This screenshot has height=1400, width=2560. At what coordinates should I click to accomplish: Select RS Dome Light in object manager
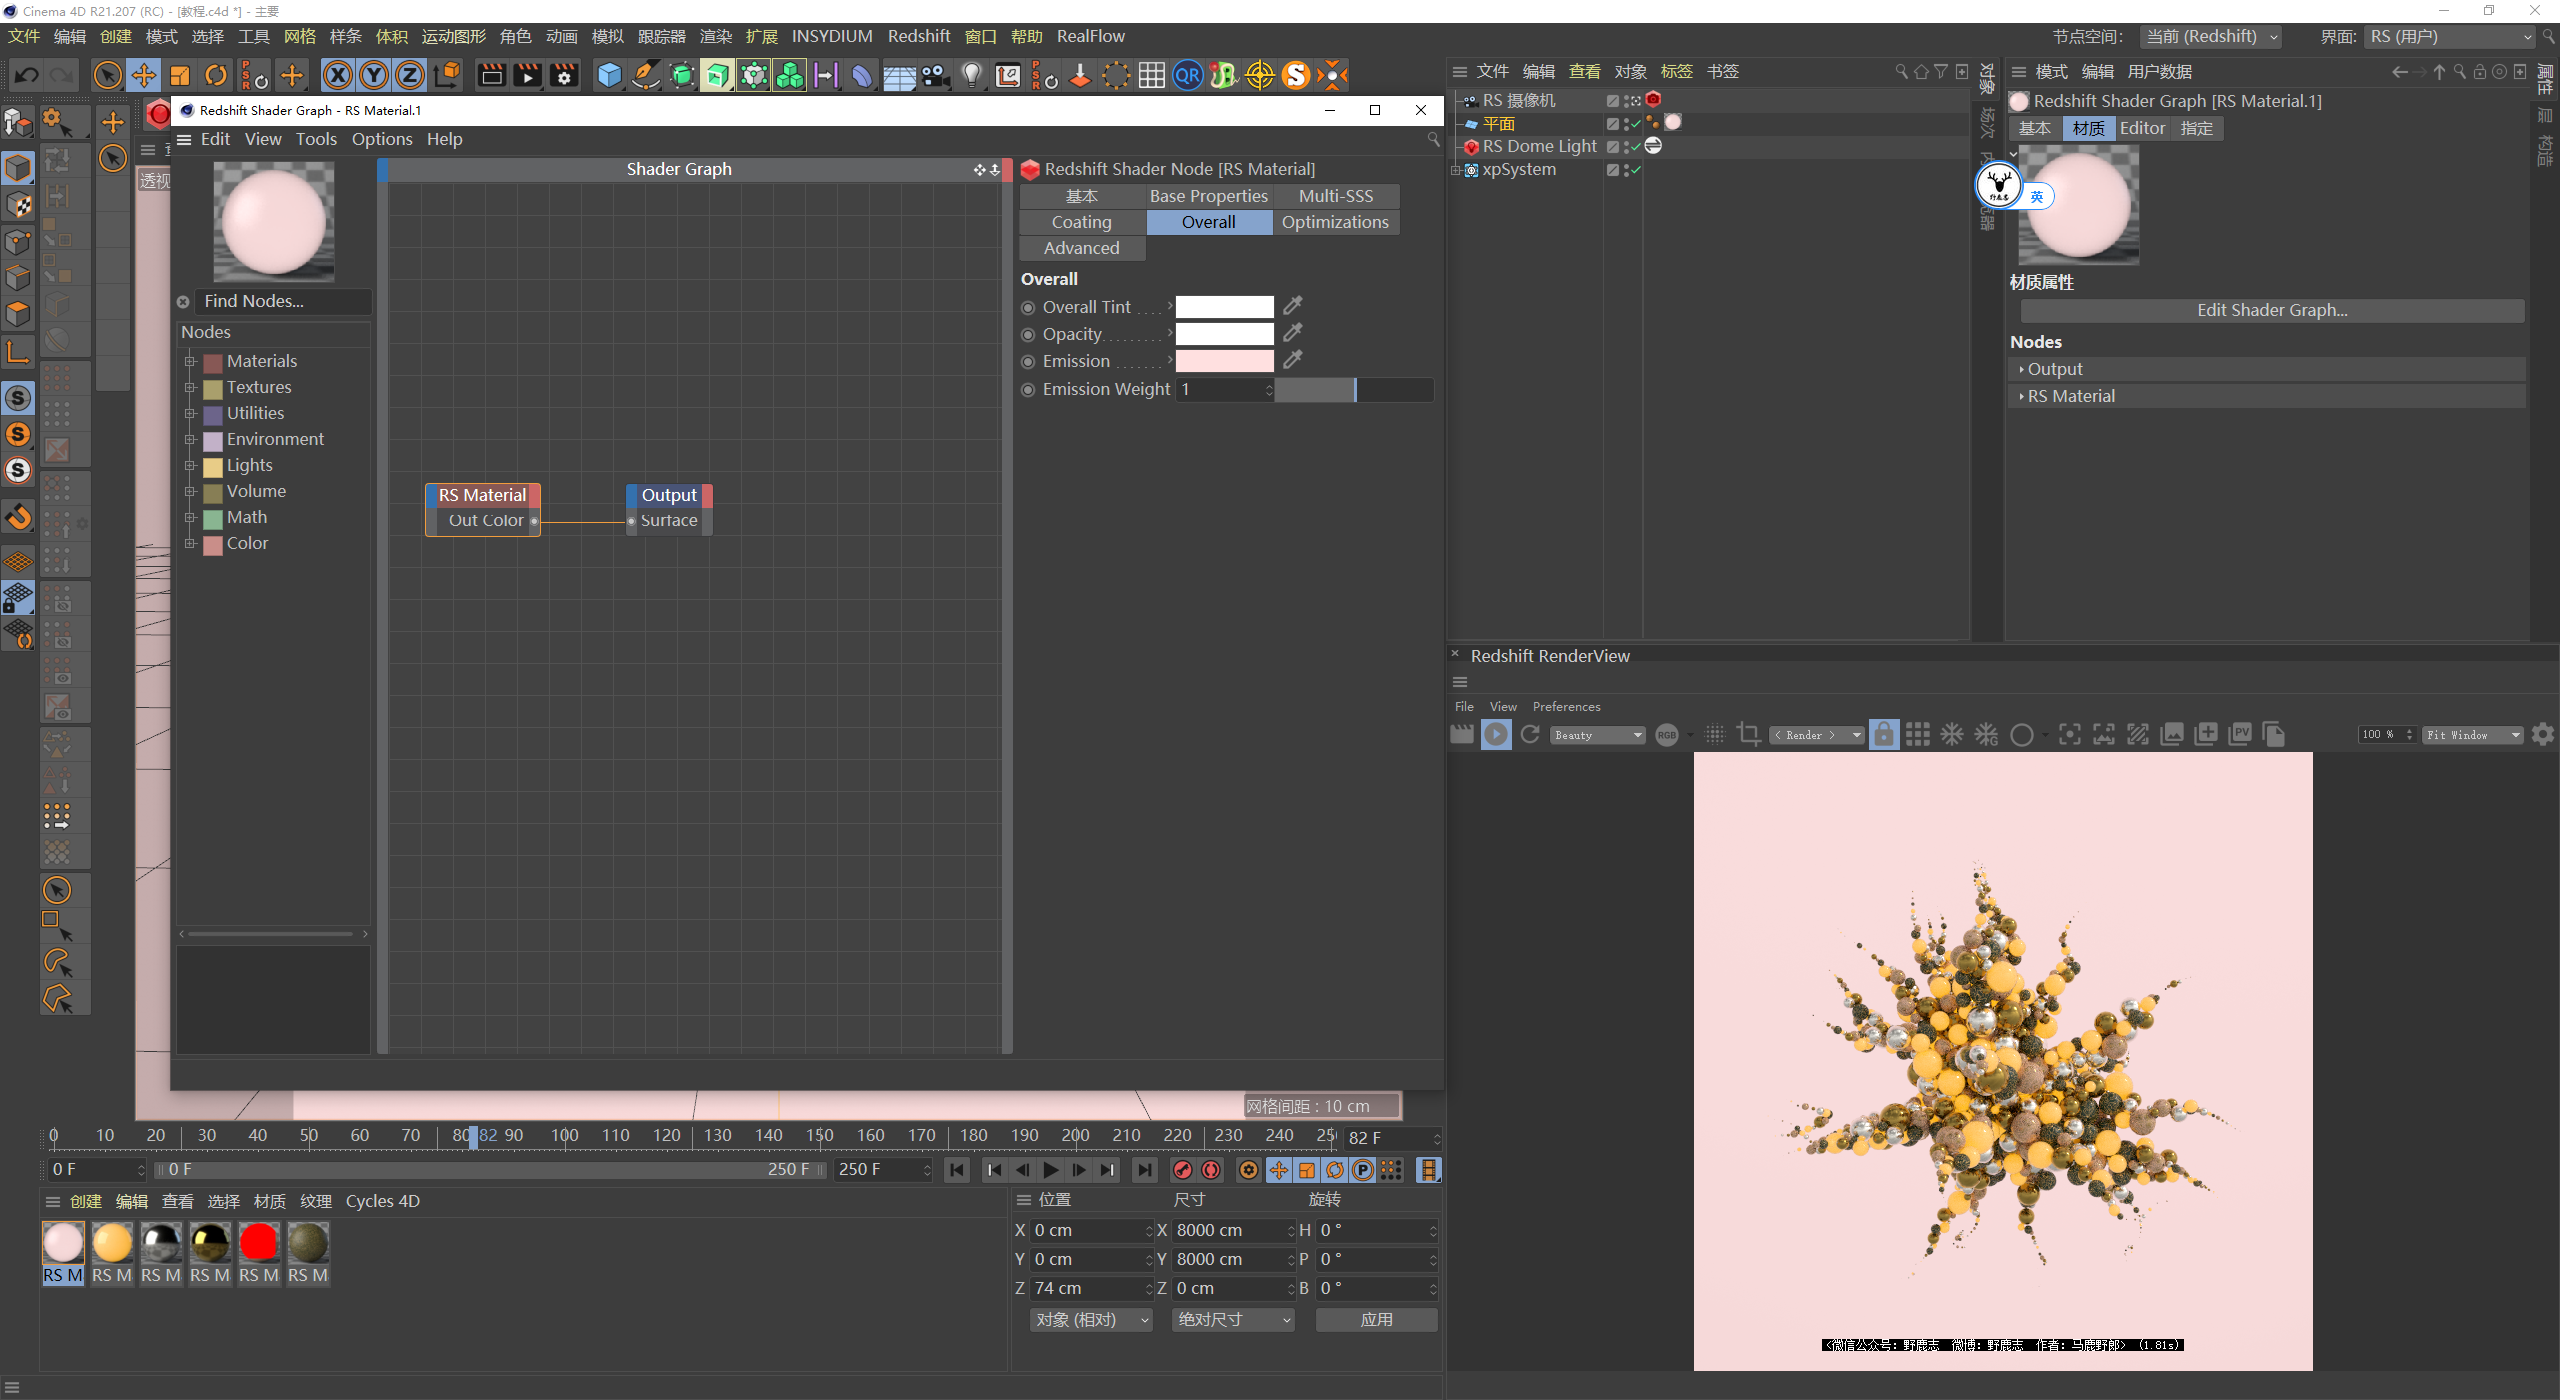[1540, 146]
